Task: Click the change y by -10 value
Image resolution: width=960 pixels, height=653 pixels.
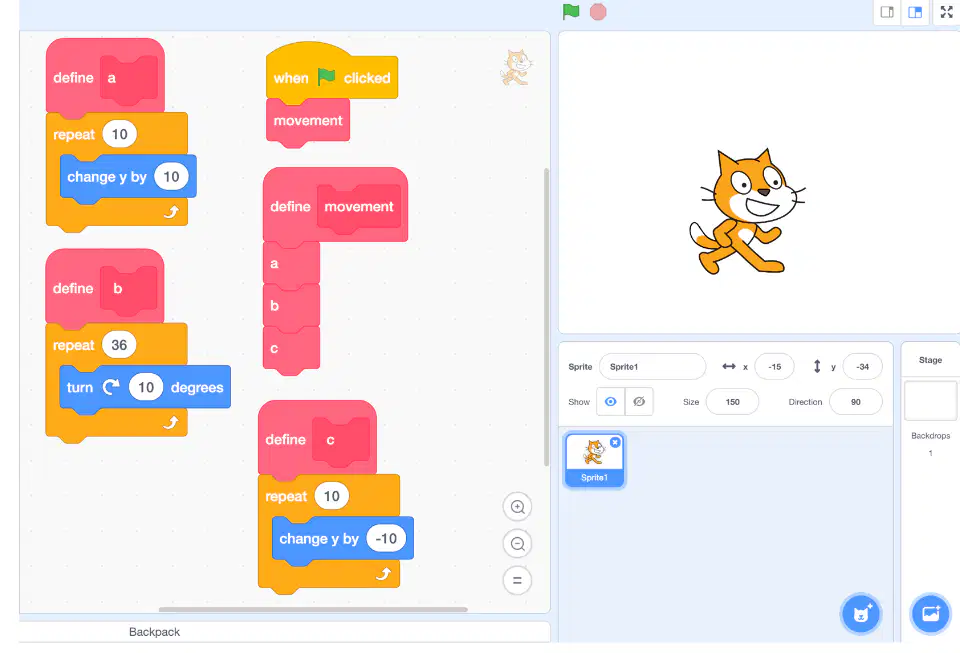Action: (x=386, y=539)
